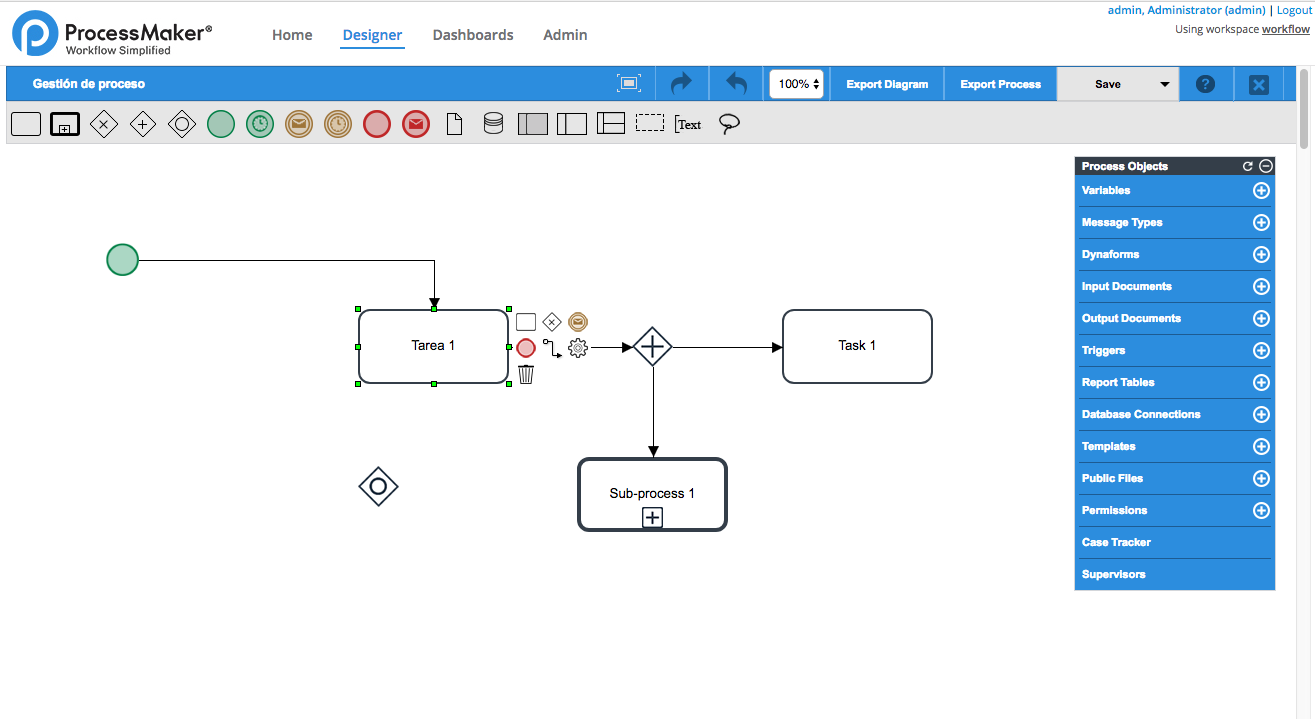The width and height of the screenshot is (1315, 719).
Task: Open the Dashboards tab
Action: point(473,35)
